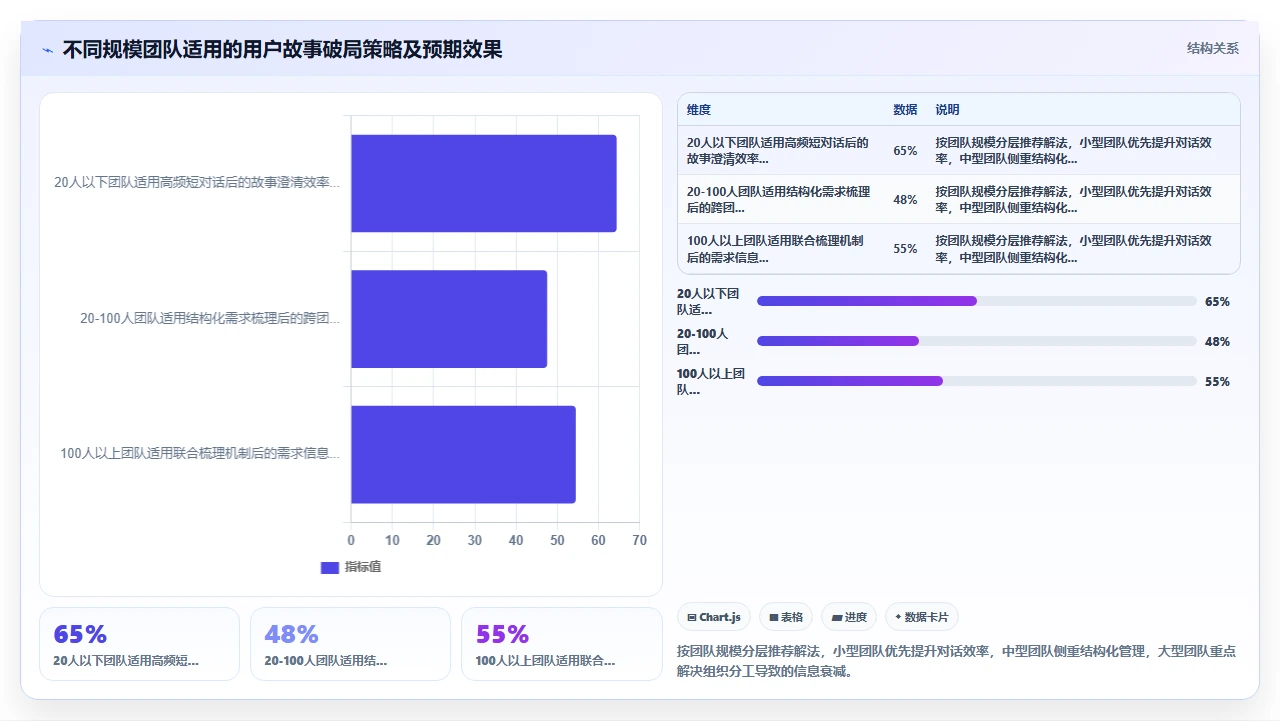Click the 65% progress bar
The image size is (1280, 721).
point(977,301)
